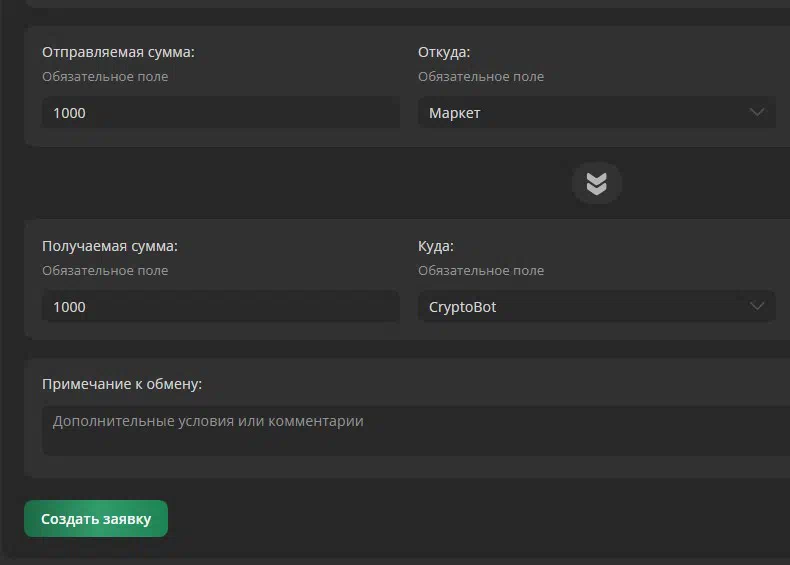Click the Отправляемая сумма label
The image size is (790, 565).
(118, 52)
